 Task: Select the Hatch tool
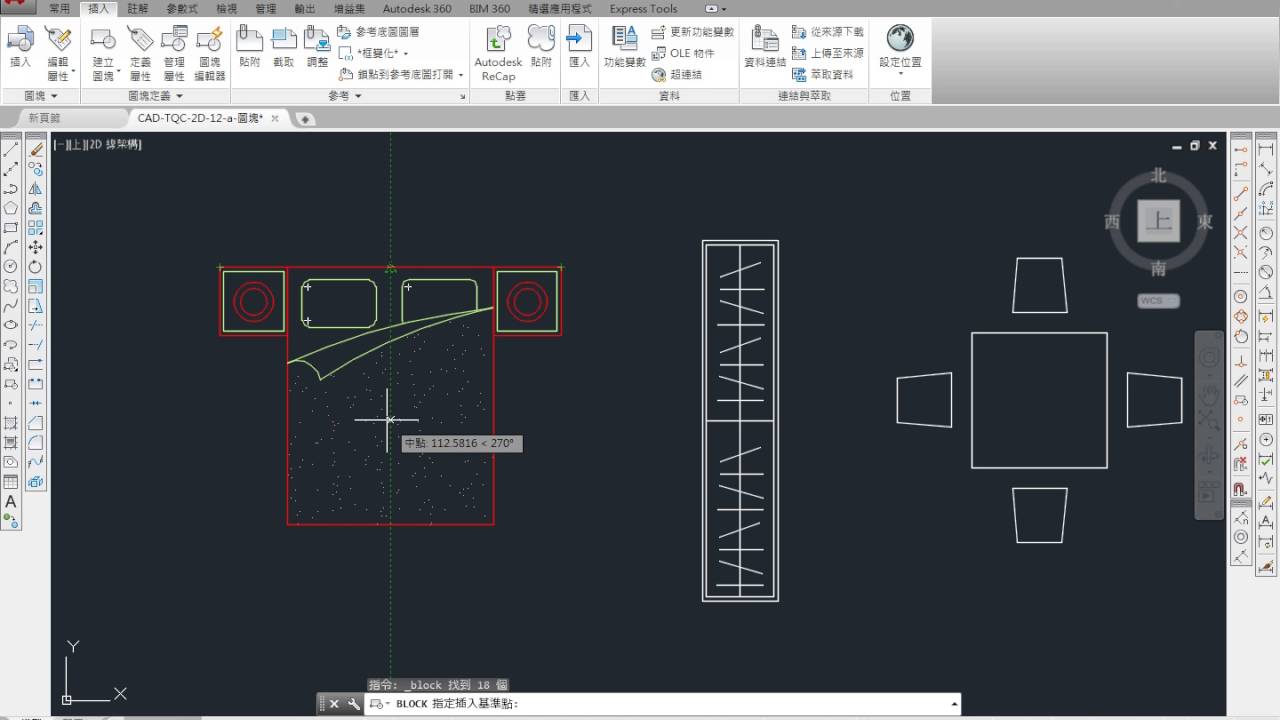pyautogui.click(x=11, y=423)
